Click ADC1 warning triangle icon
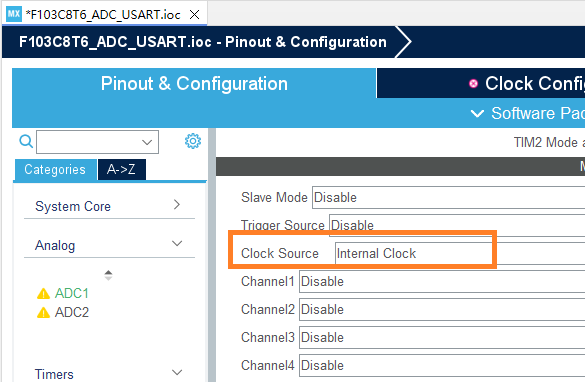585x382 pixels. pos(43,294)
